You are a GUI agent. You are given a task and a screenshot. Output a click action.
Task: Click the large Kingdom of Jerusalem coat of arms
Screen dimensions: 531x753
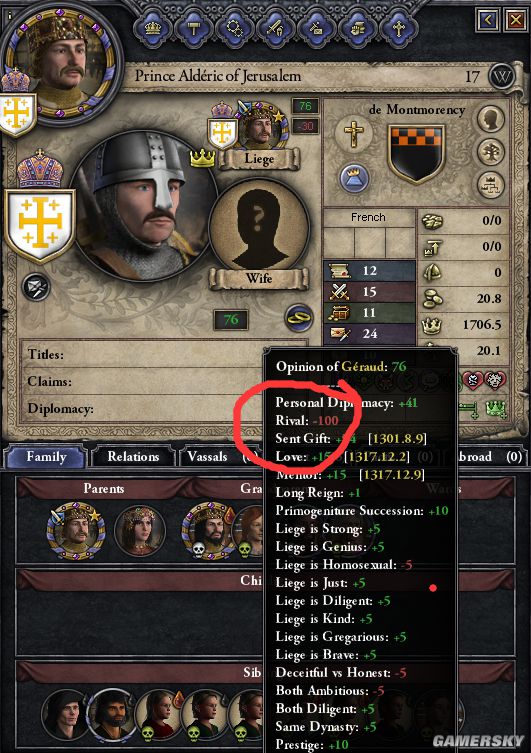pyautogui.click(x=40, y=224)
